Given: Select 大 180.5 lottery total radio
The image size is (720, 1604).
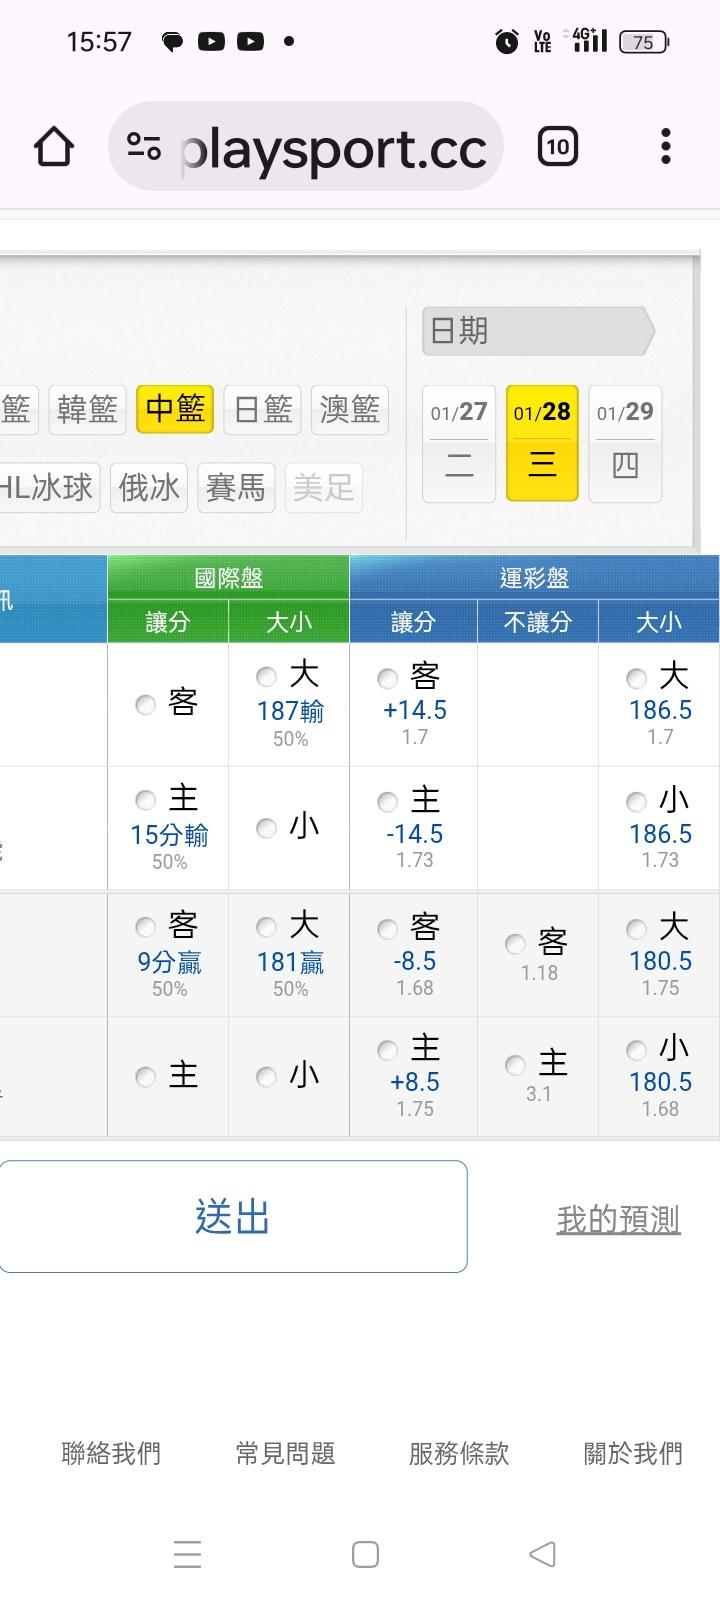Looking at the screenshot, I should pos(637,930).
